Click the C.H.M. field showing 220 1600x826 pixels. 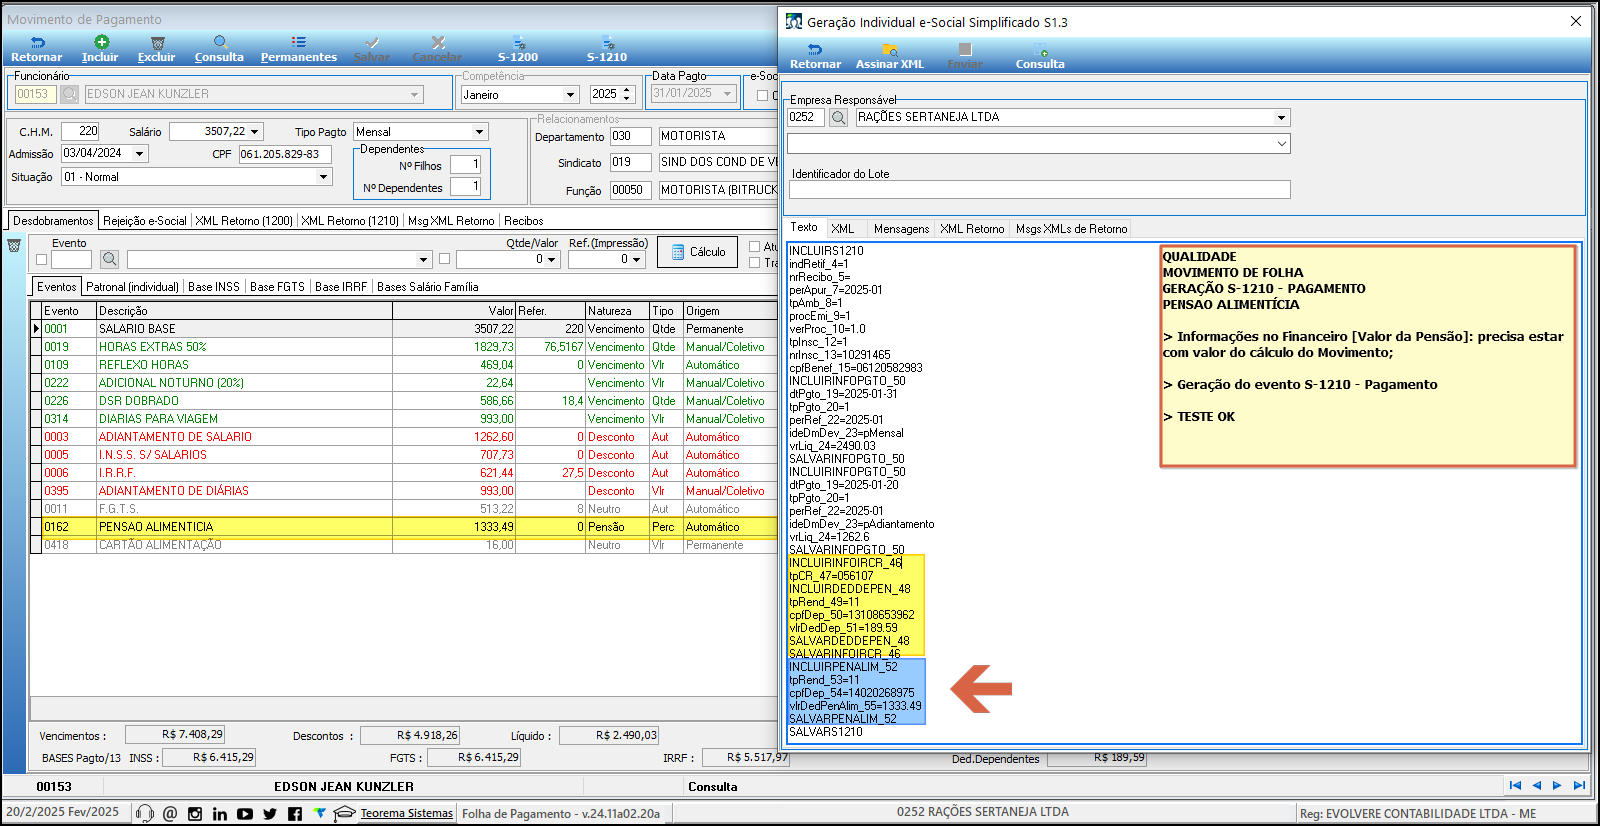point(80,131)
